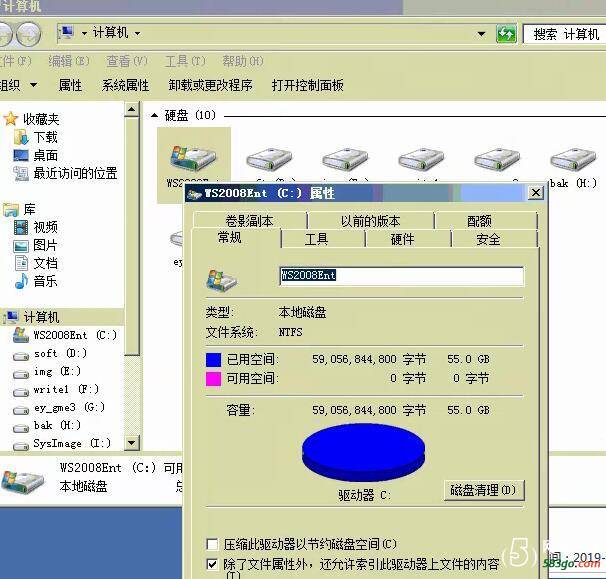Click Disk Cleanup button
The image size is (606, 579).
483,490
